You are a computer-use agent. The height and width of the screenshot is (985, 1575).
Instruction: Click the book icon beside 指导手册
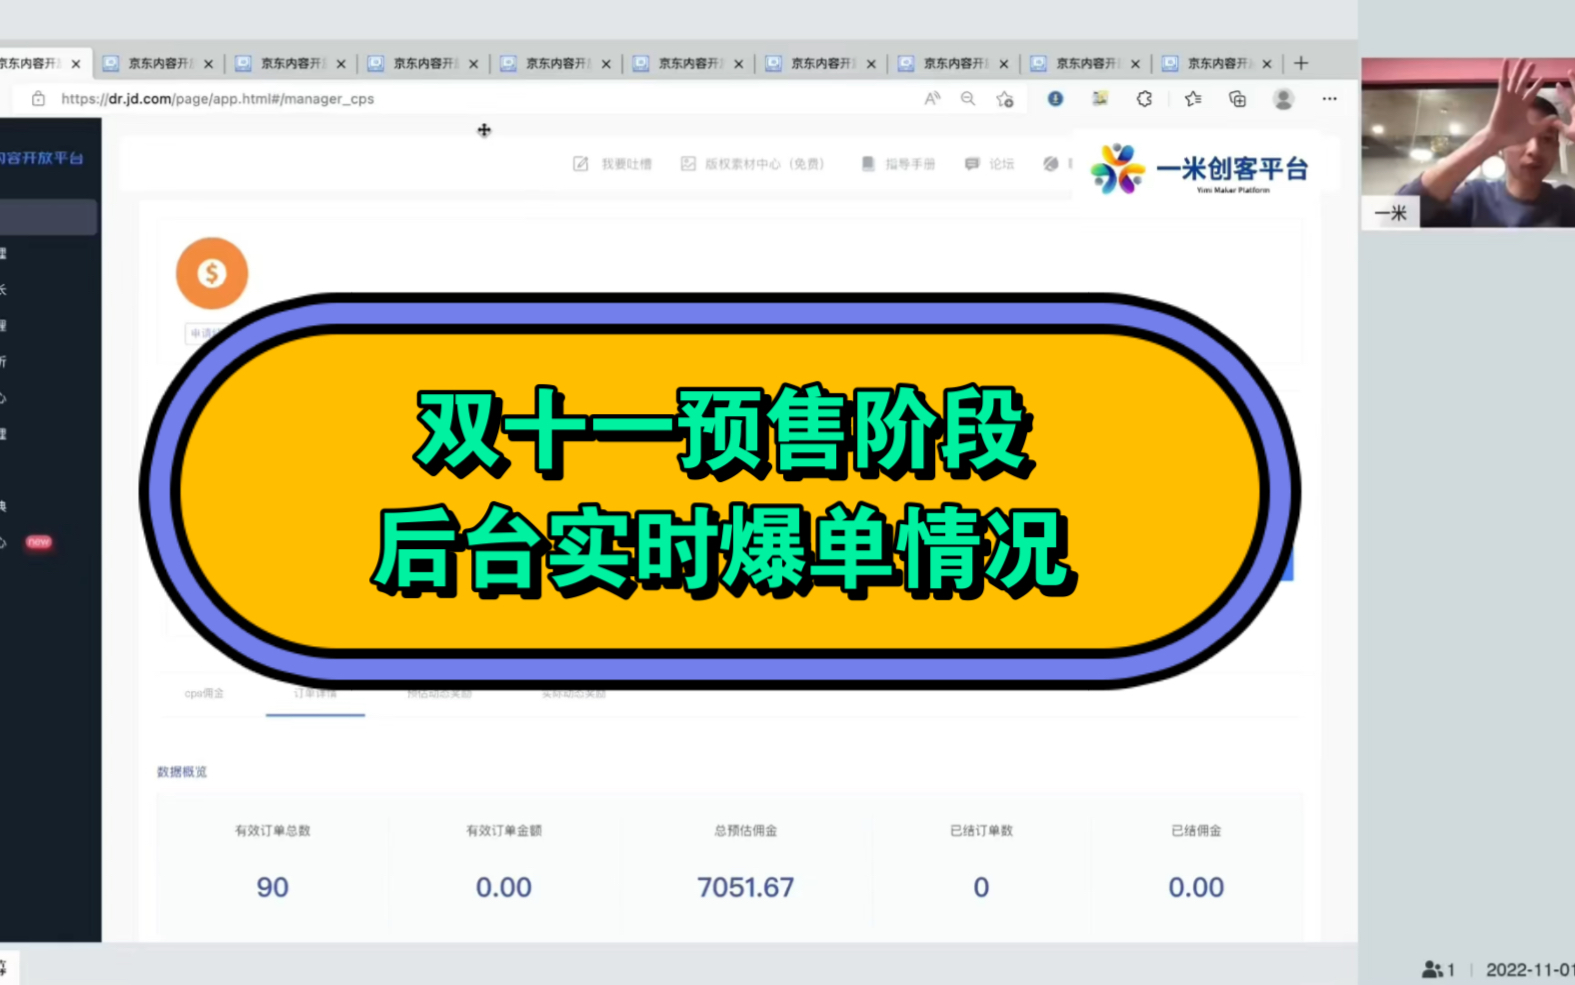tap(868, 164)
